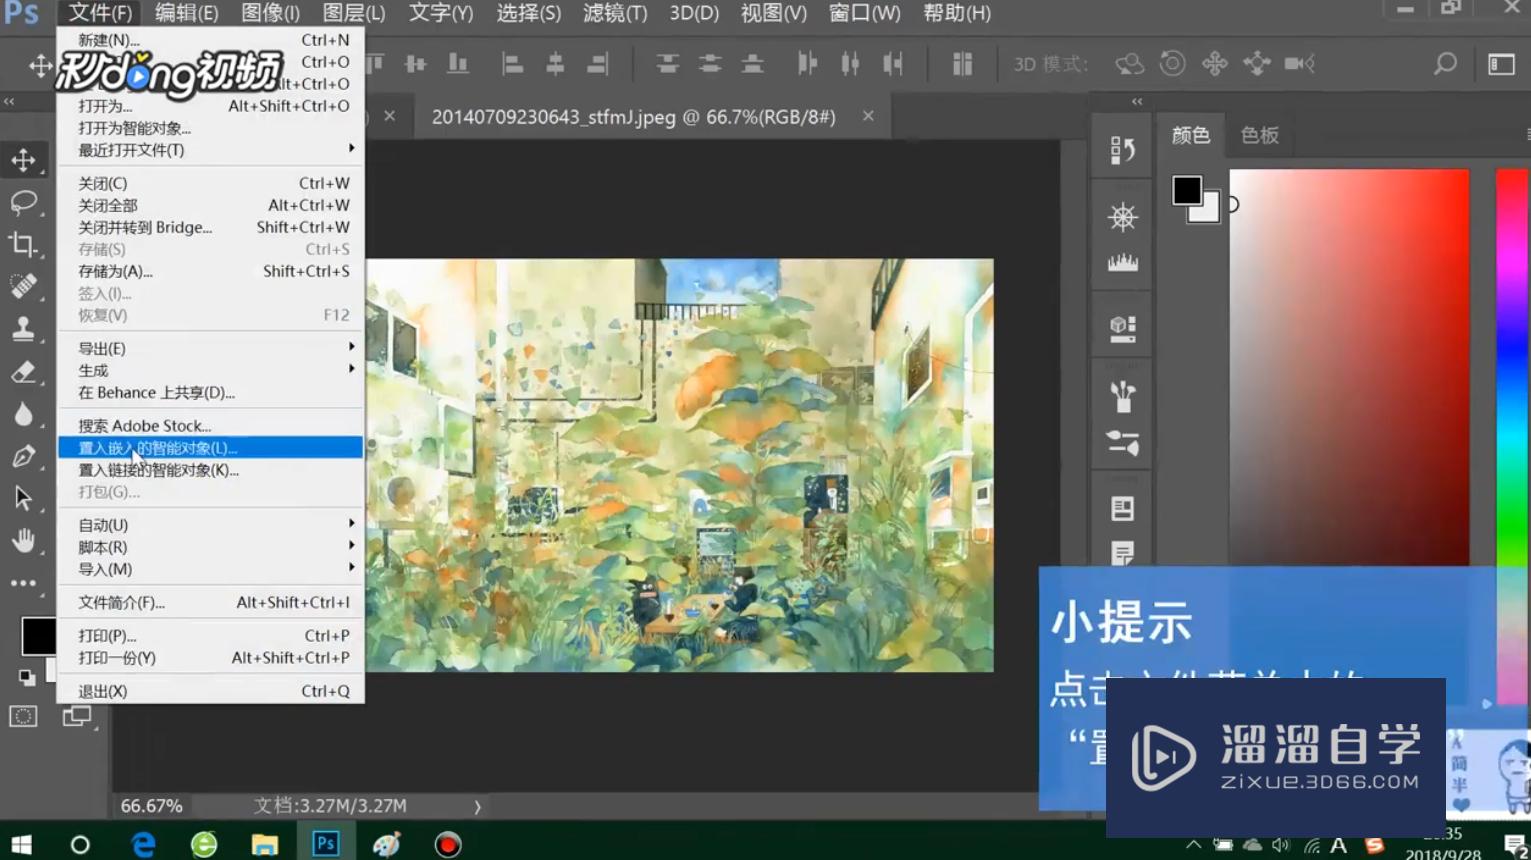
Task: Change screen mode icon in toolbar
Action: point(77,716)
